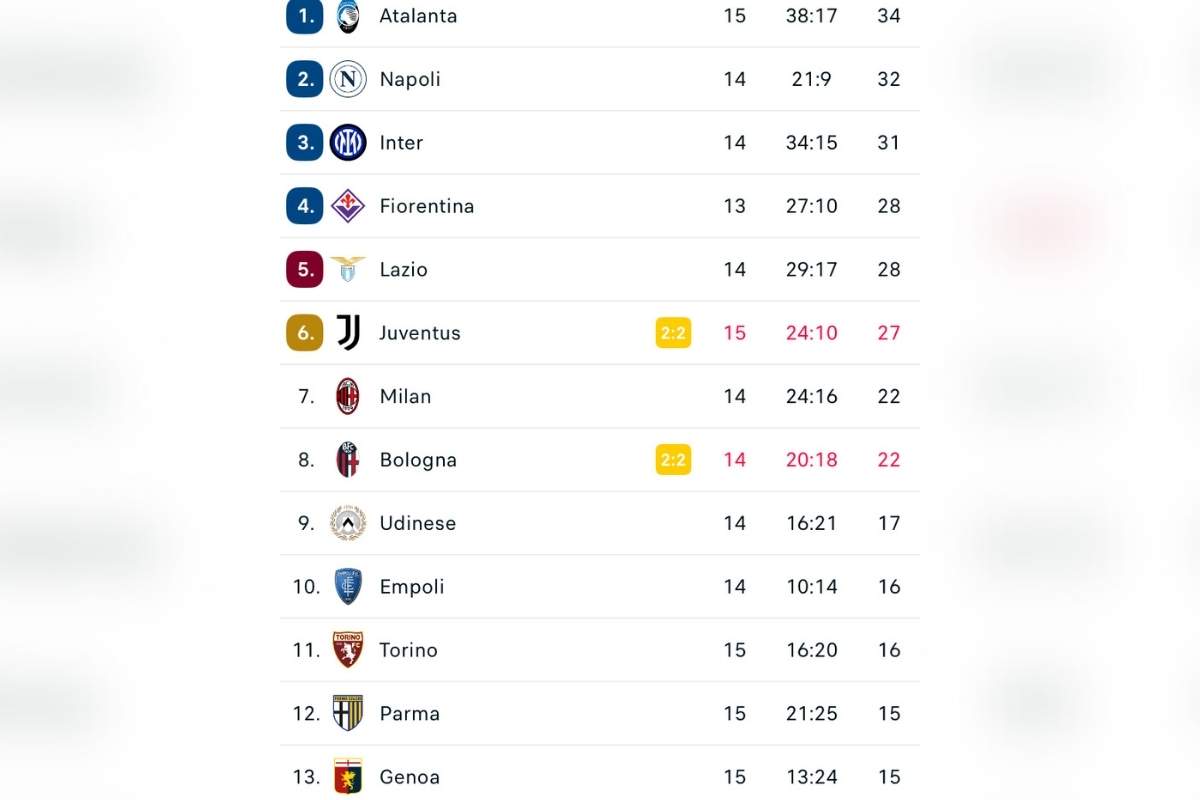Screen dimensions: 1200x800
Task: Open the live 2:2 score next to Juventus
Action: pos(672,332)
